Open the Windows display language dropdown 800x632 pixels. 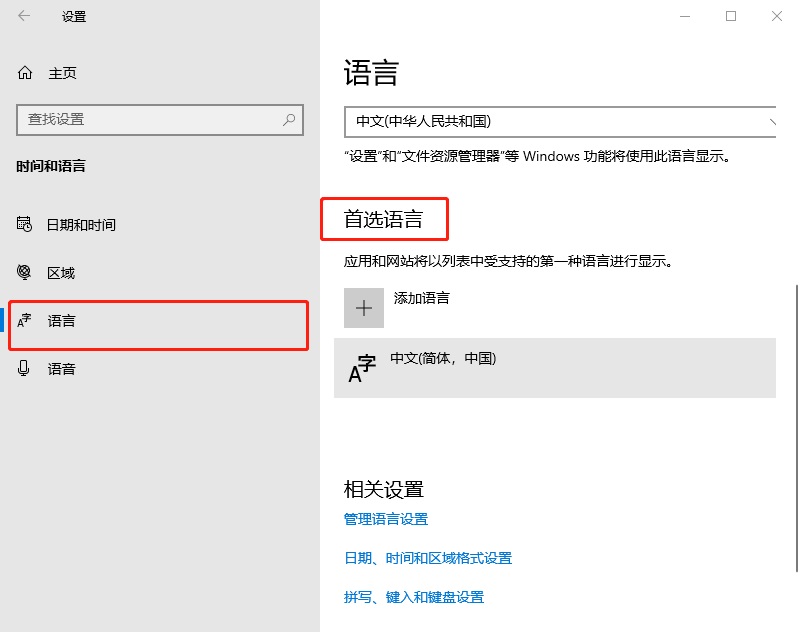pyautogui.click(x=560, y=122)
